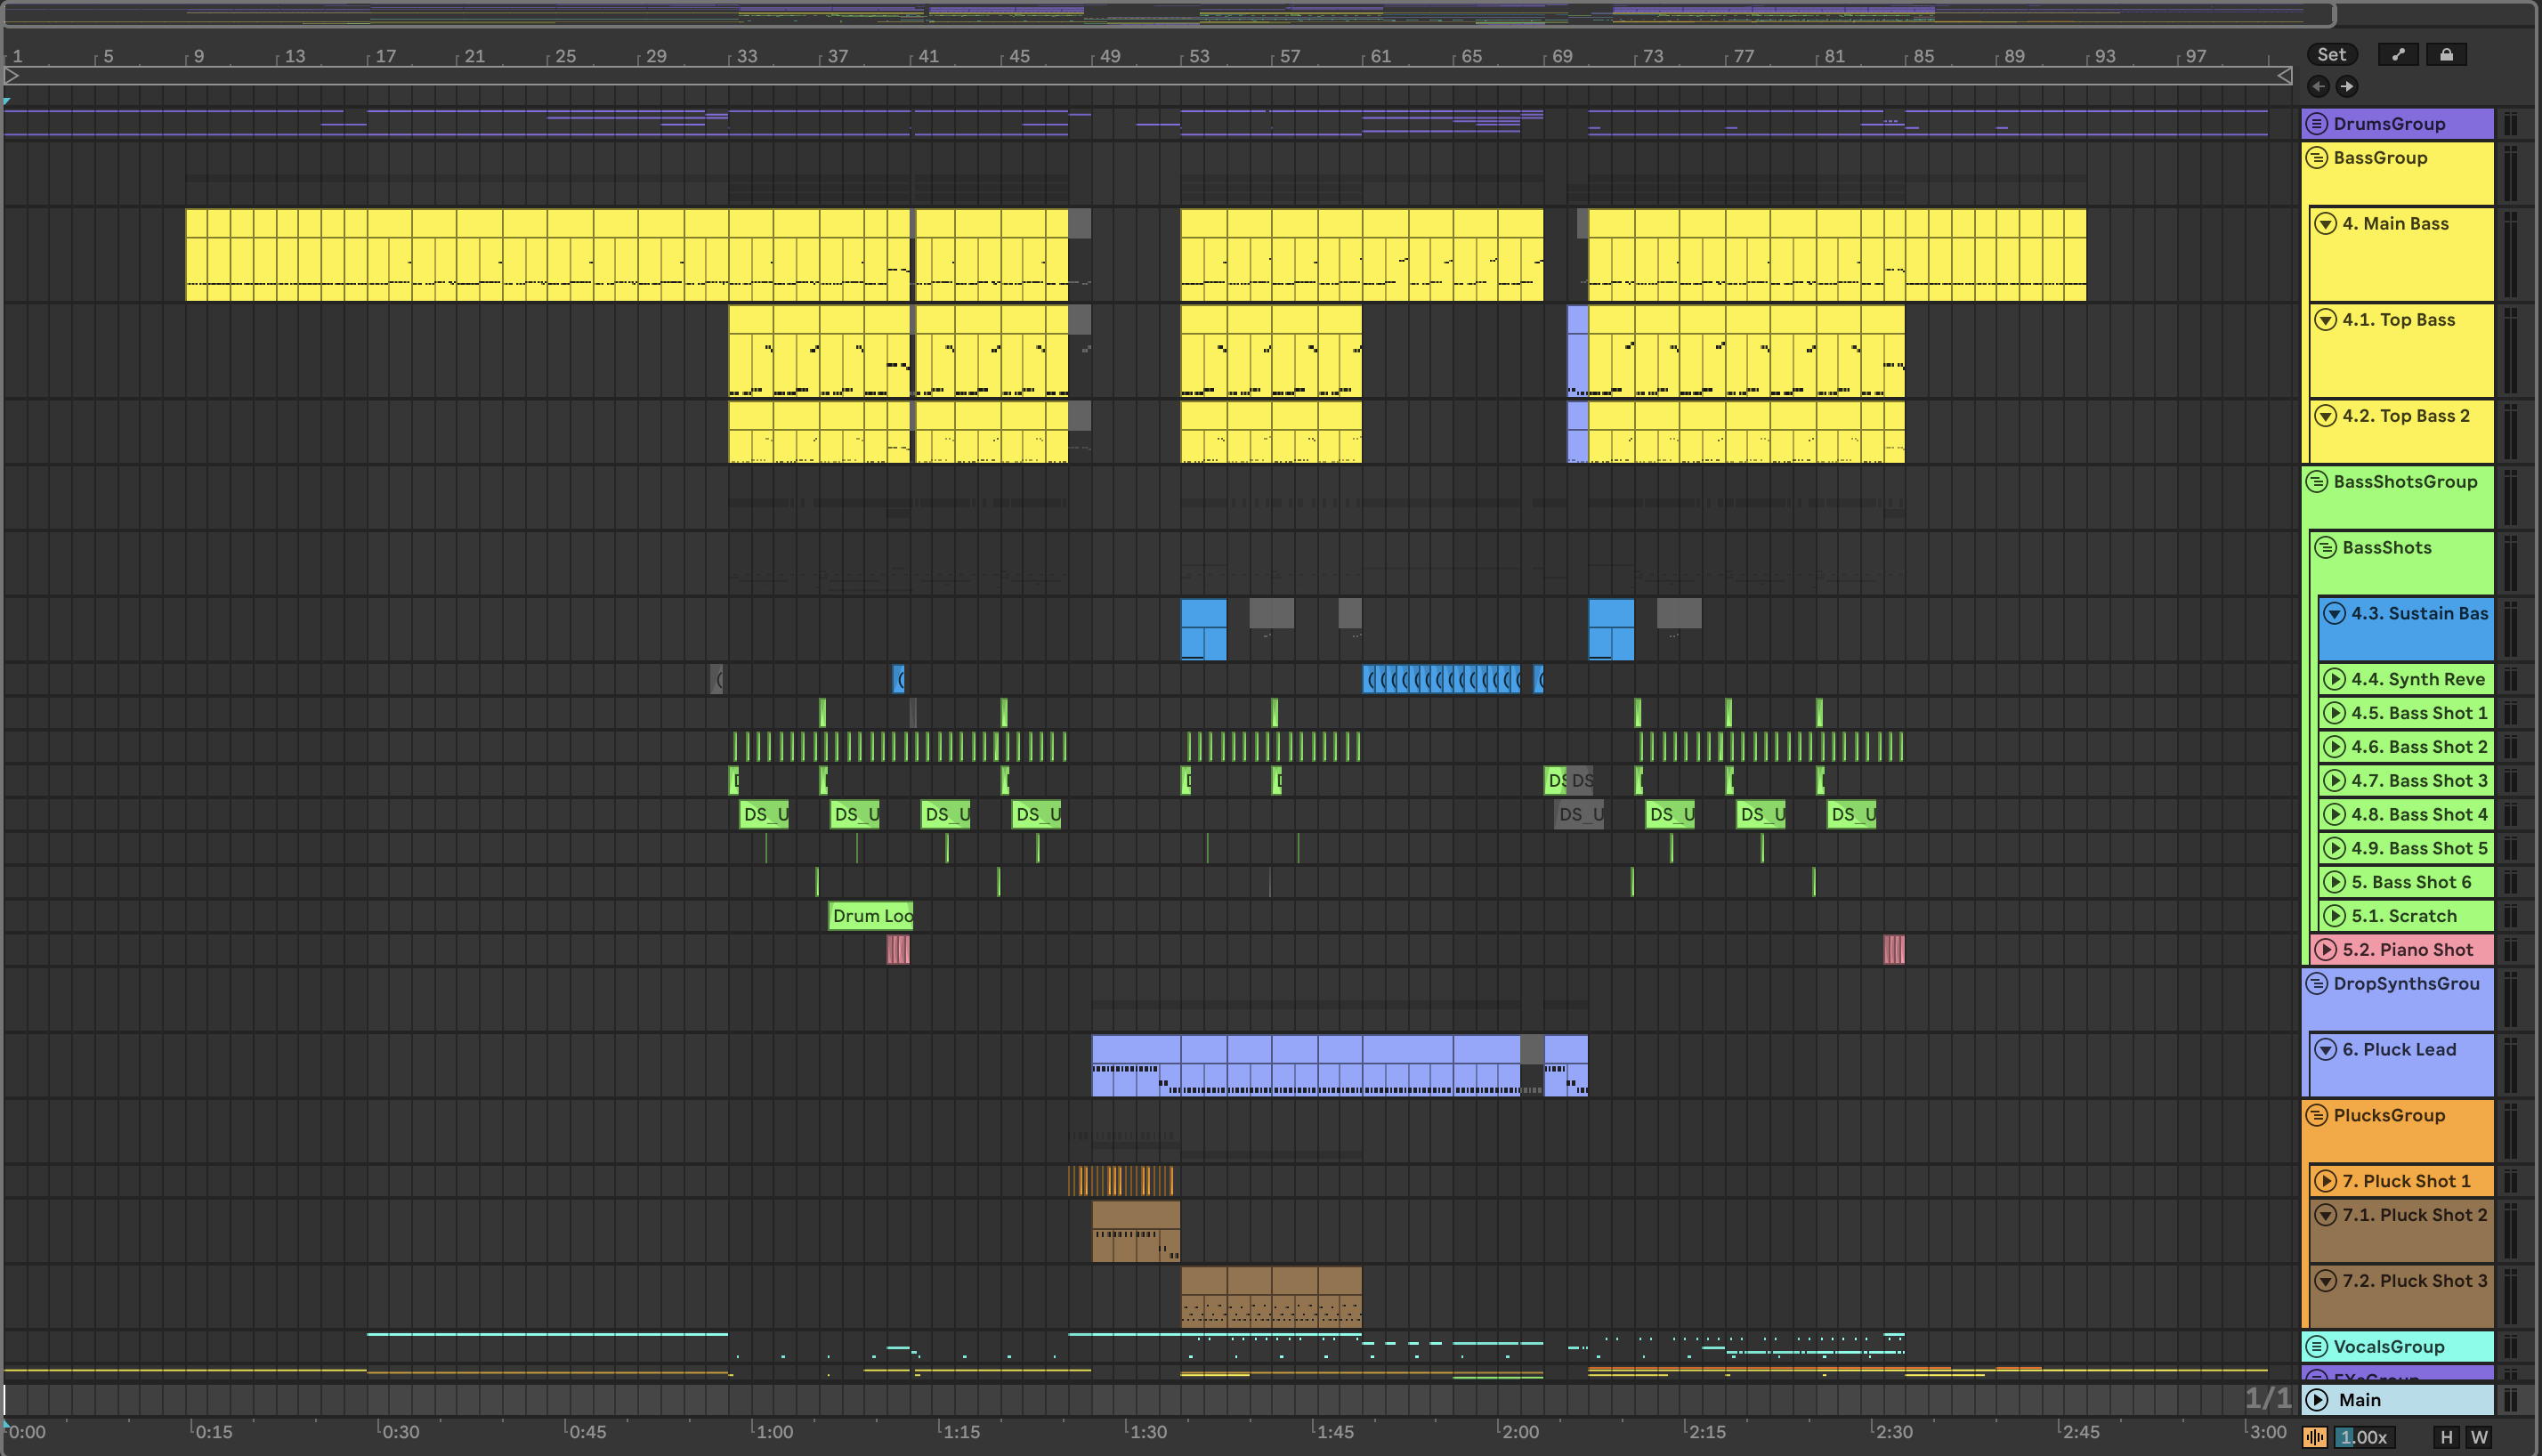This screenshot has width=2542, height=1456.
Task: Click the lock envelopes padlock icon
Action: (2446, 55)
